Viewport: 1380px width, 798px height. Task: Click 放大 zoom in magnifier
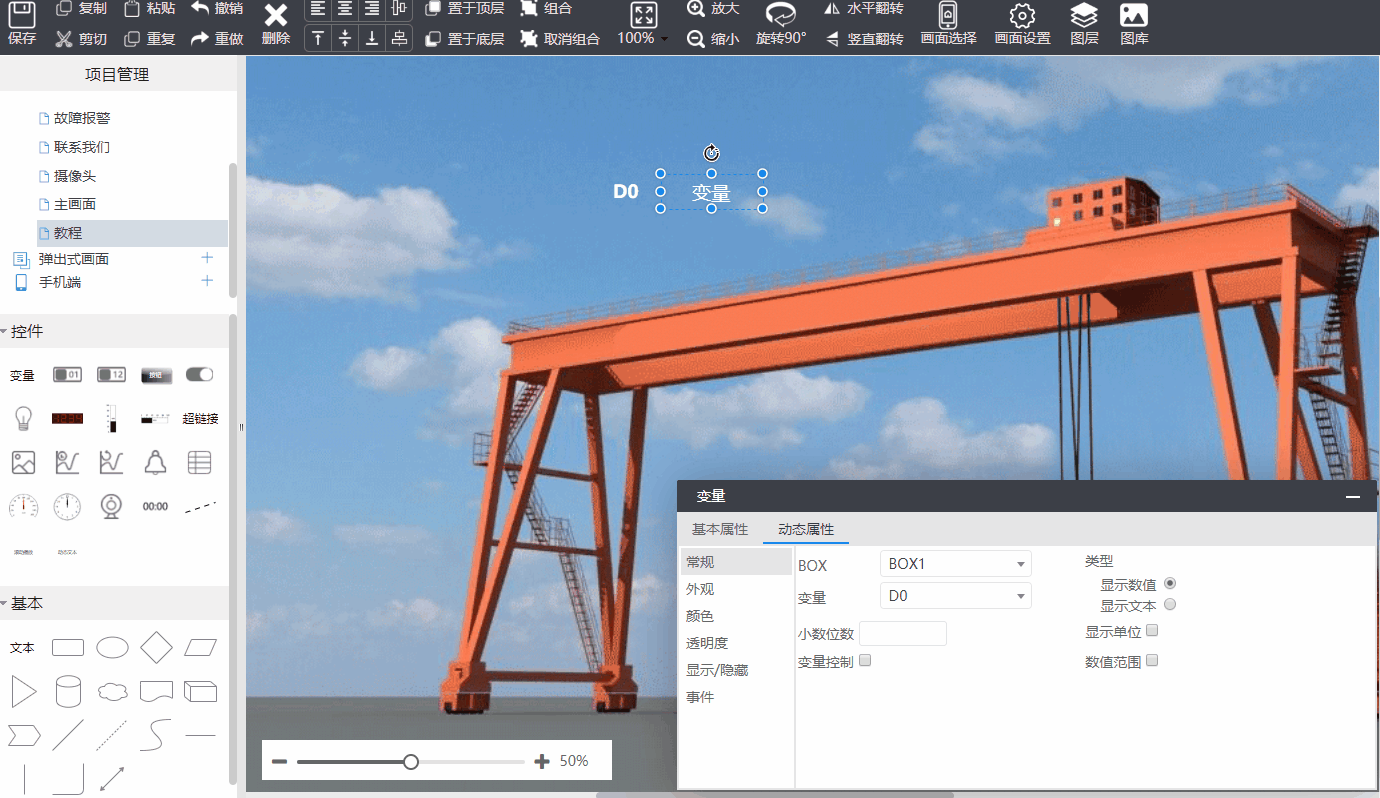[696, 8]
